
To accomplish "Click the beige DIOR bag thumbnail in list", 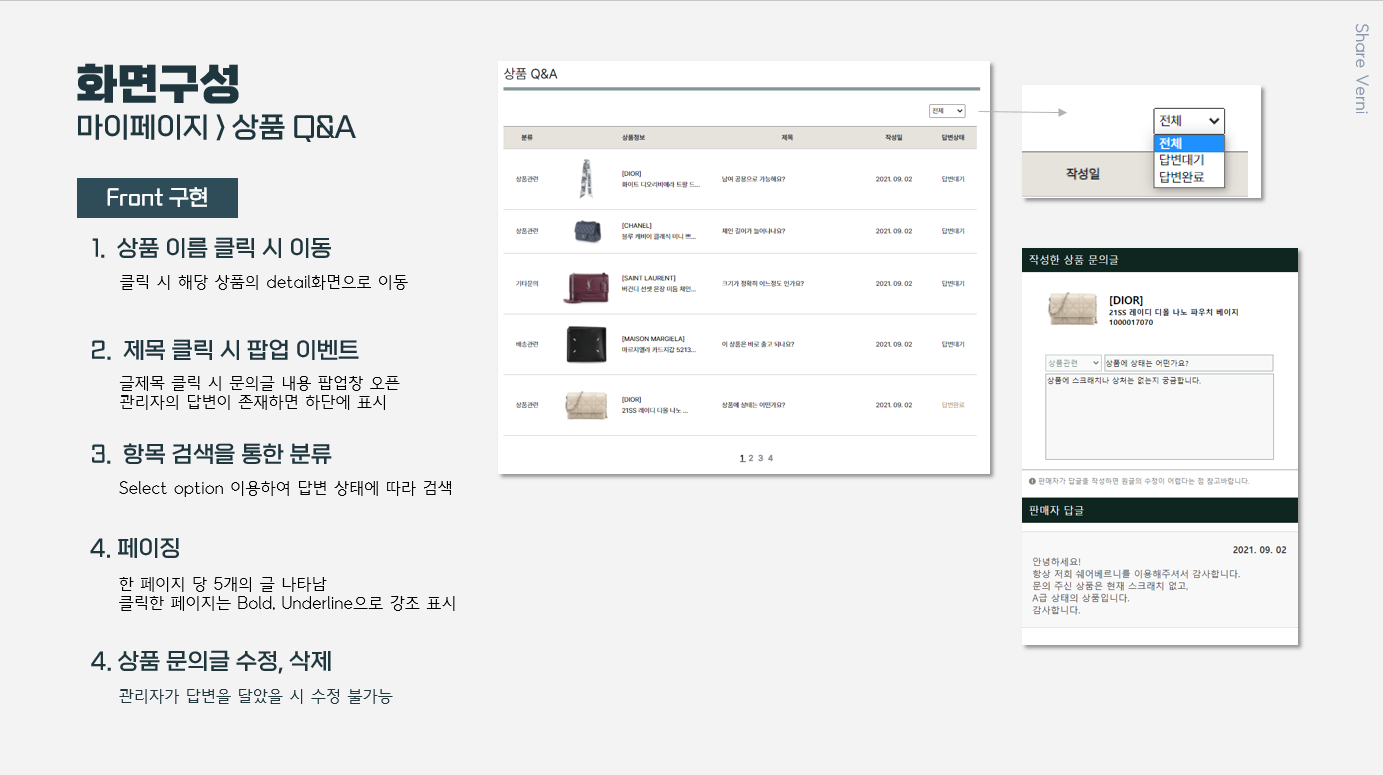I will [586, 405].
